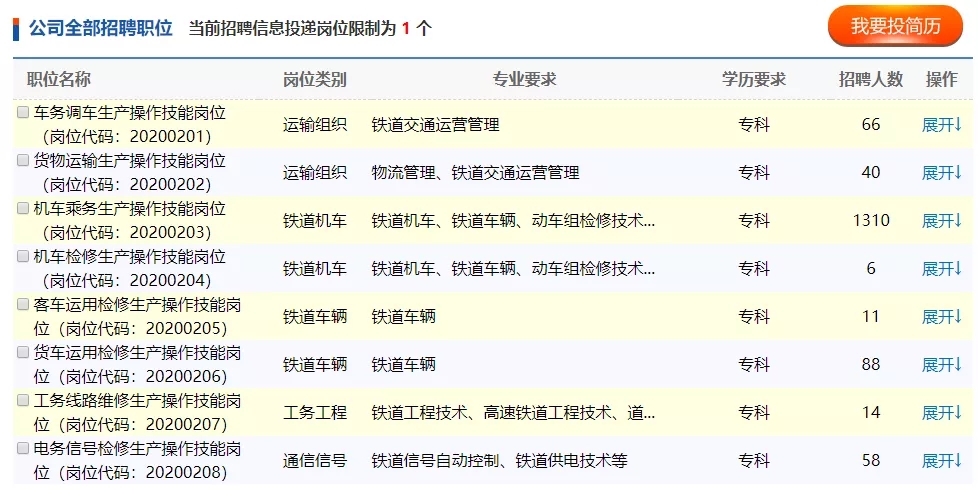Open 展开 link for position 20200205

[941, 317]
